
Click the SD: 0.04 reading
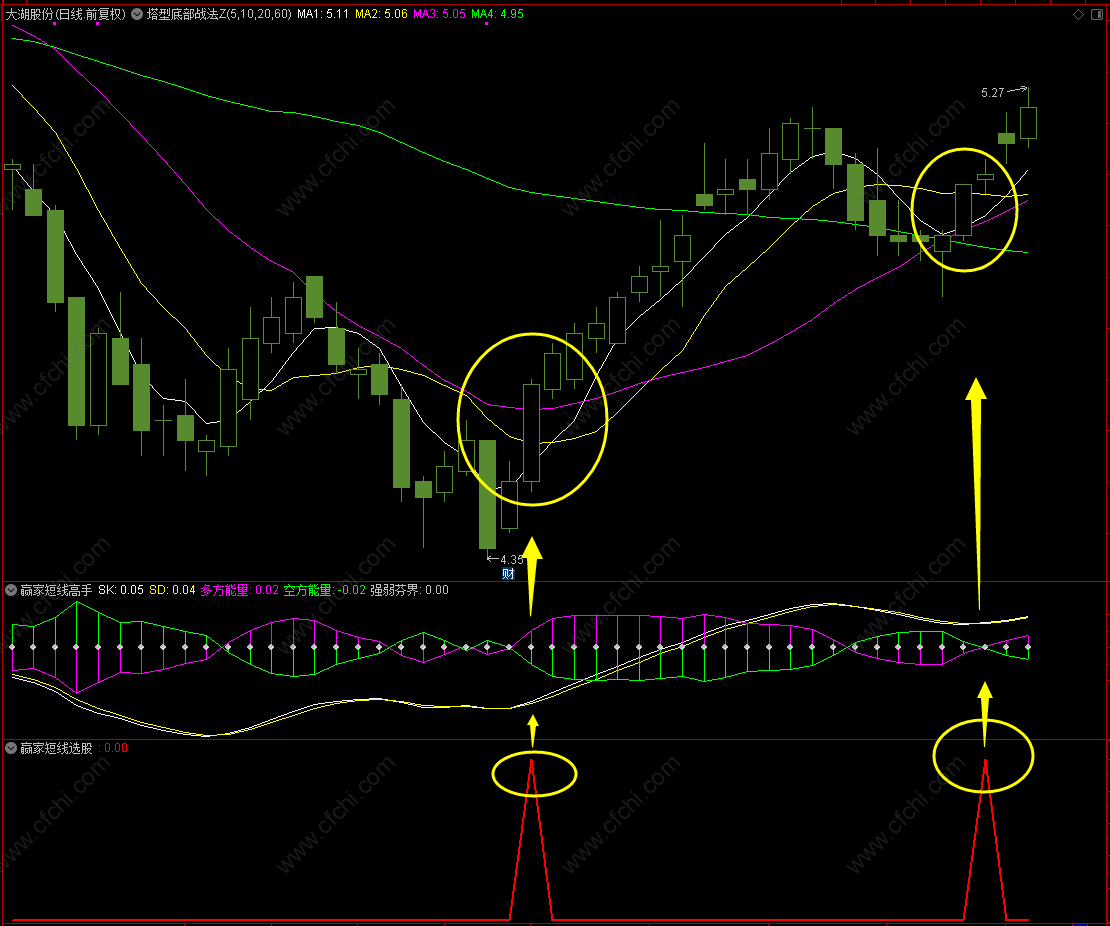(x=172, y=590)
